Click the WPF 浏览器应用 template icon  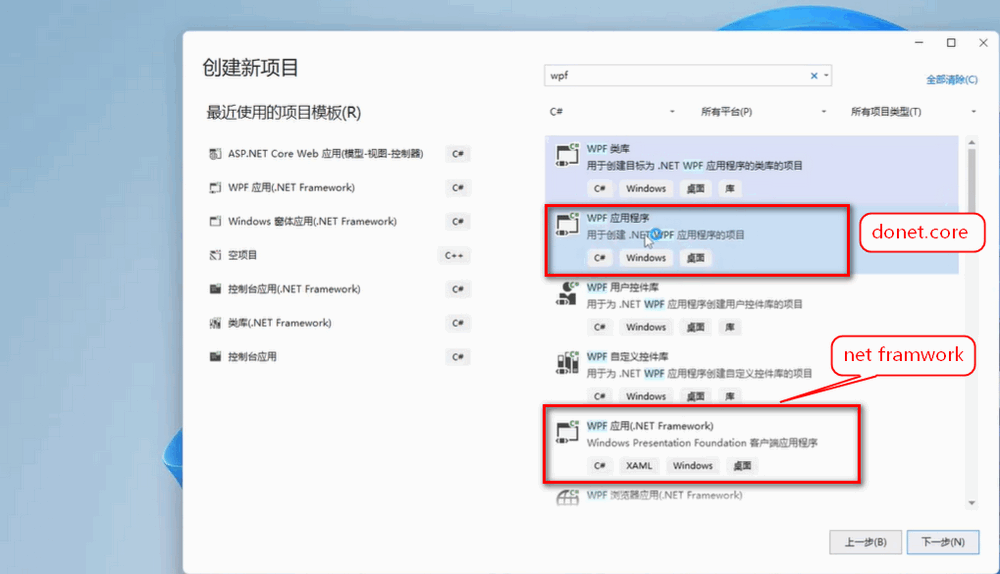click(567, 497)
